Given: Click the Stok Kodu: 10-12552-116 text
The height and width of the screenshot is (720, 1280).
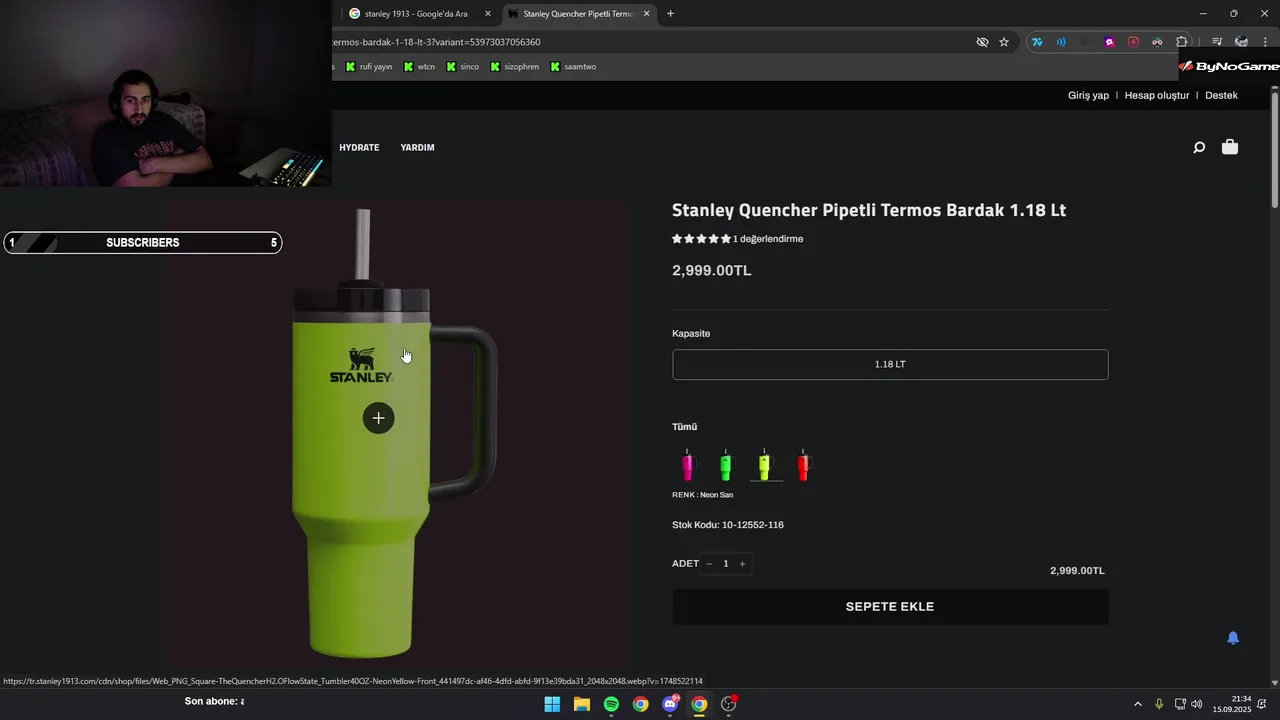Looking at the screenshot, I should [x=728, y=525].
